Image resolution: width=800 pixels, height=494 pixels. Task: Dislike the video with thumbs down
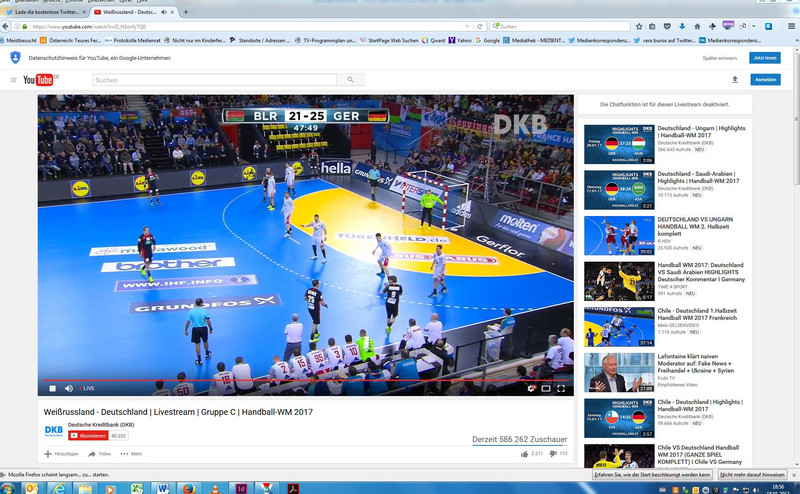(553, 454)
